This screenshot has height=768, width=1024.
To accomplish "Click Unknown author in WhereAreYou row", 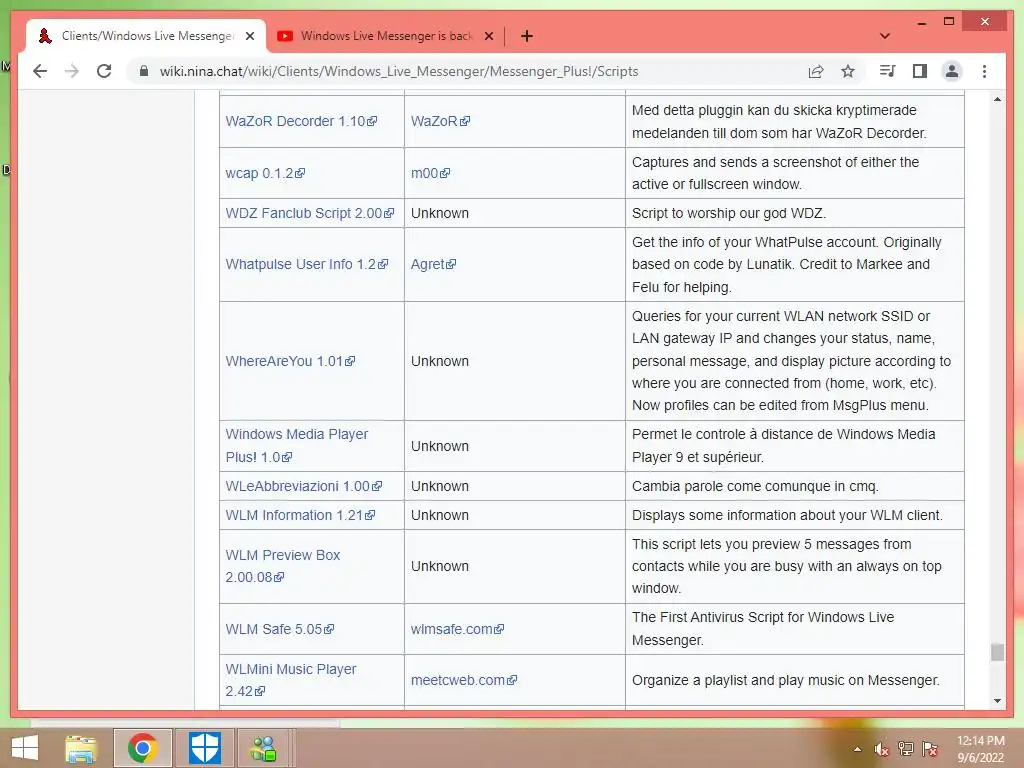I will pos(440,361).
